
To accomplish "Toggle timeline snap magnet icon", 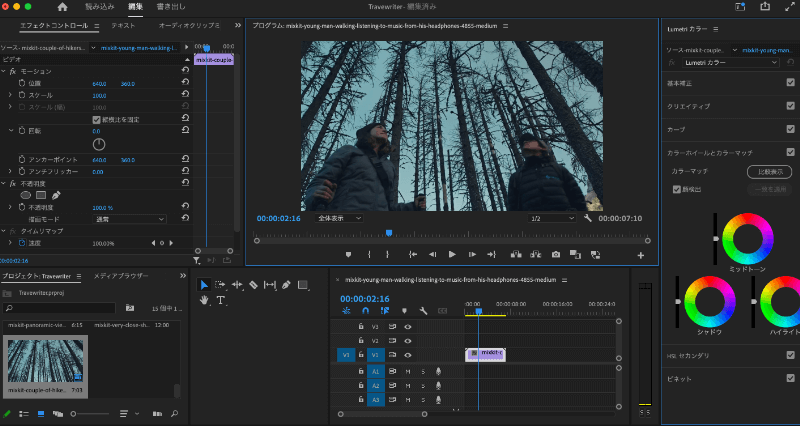I will point(365,311).
